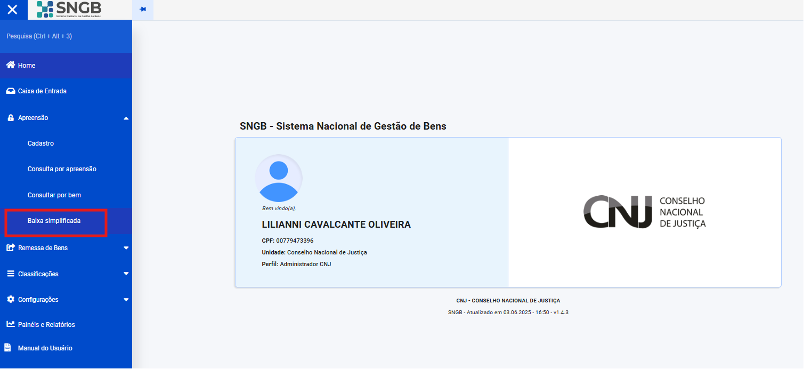805x370 pixels.
Task: Click the Configurações gear icon
Action: (x=10, y=299)
